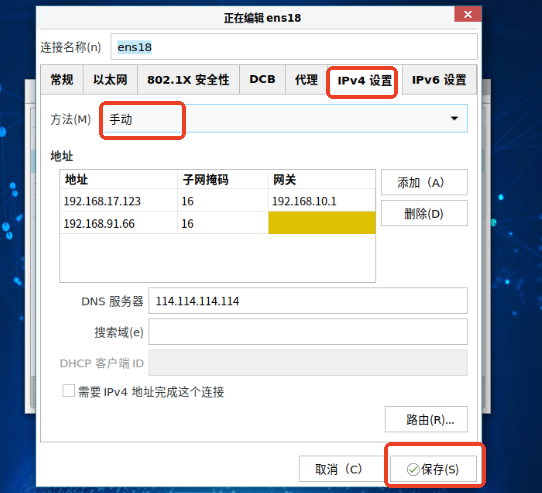This screenshot has width=542, height=493.
Task: Open the 方法 dropdown showing 手动
Action: pos(285,119)
